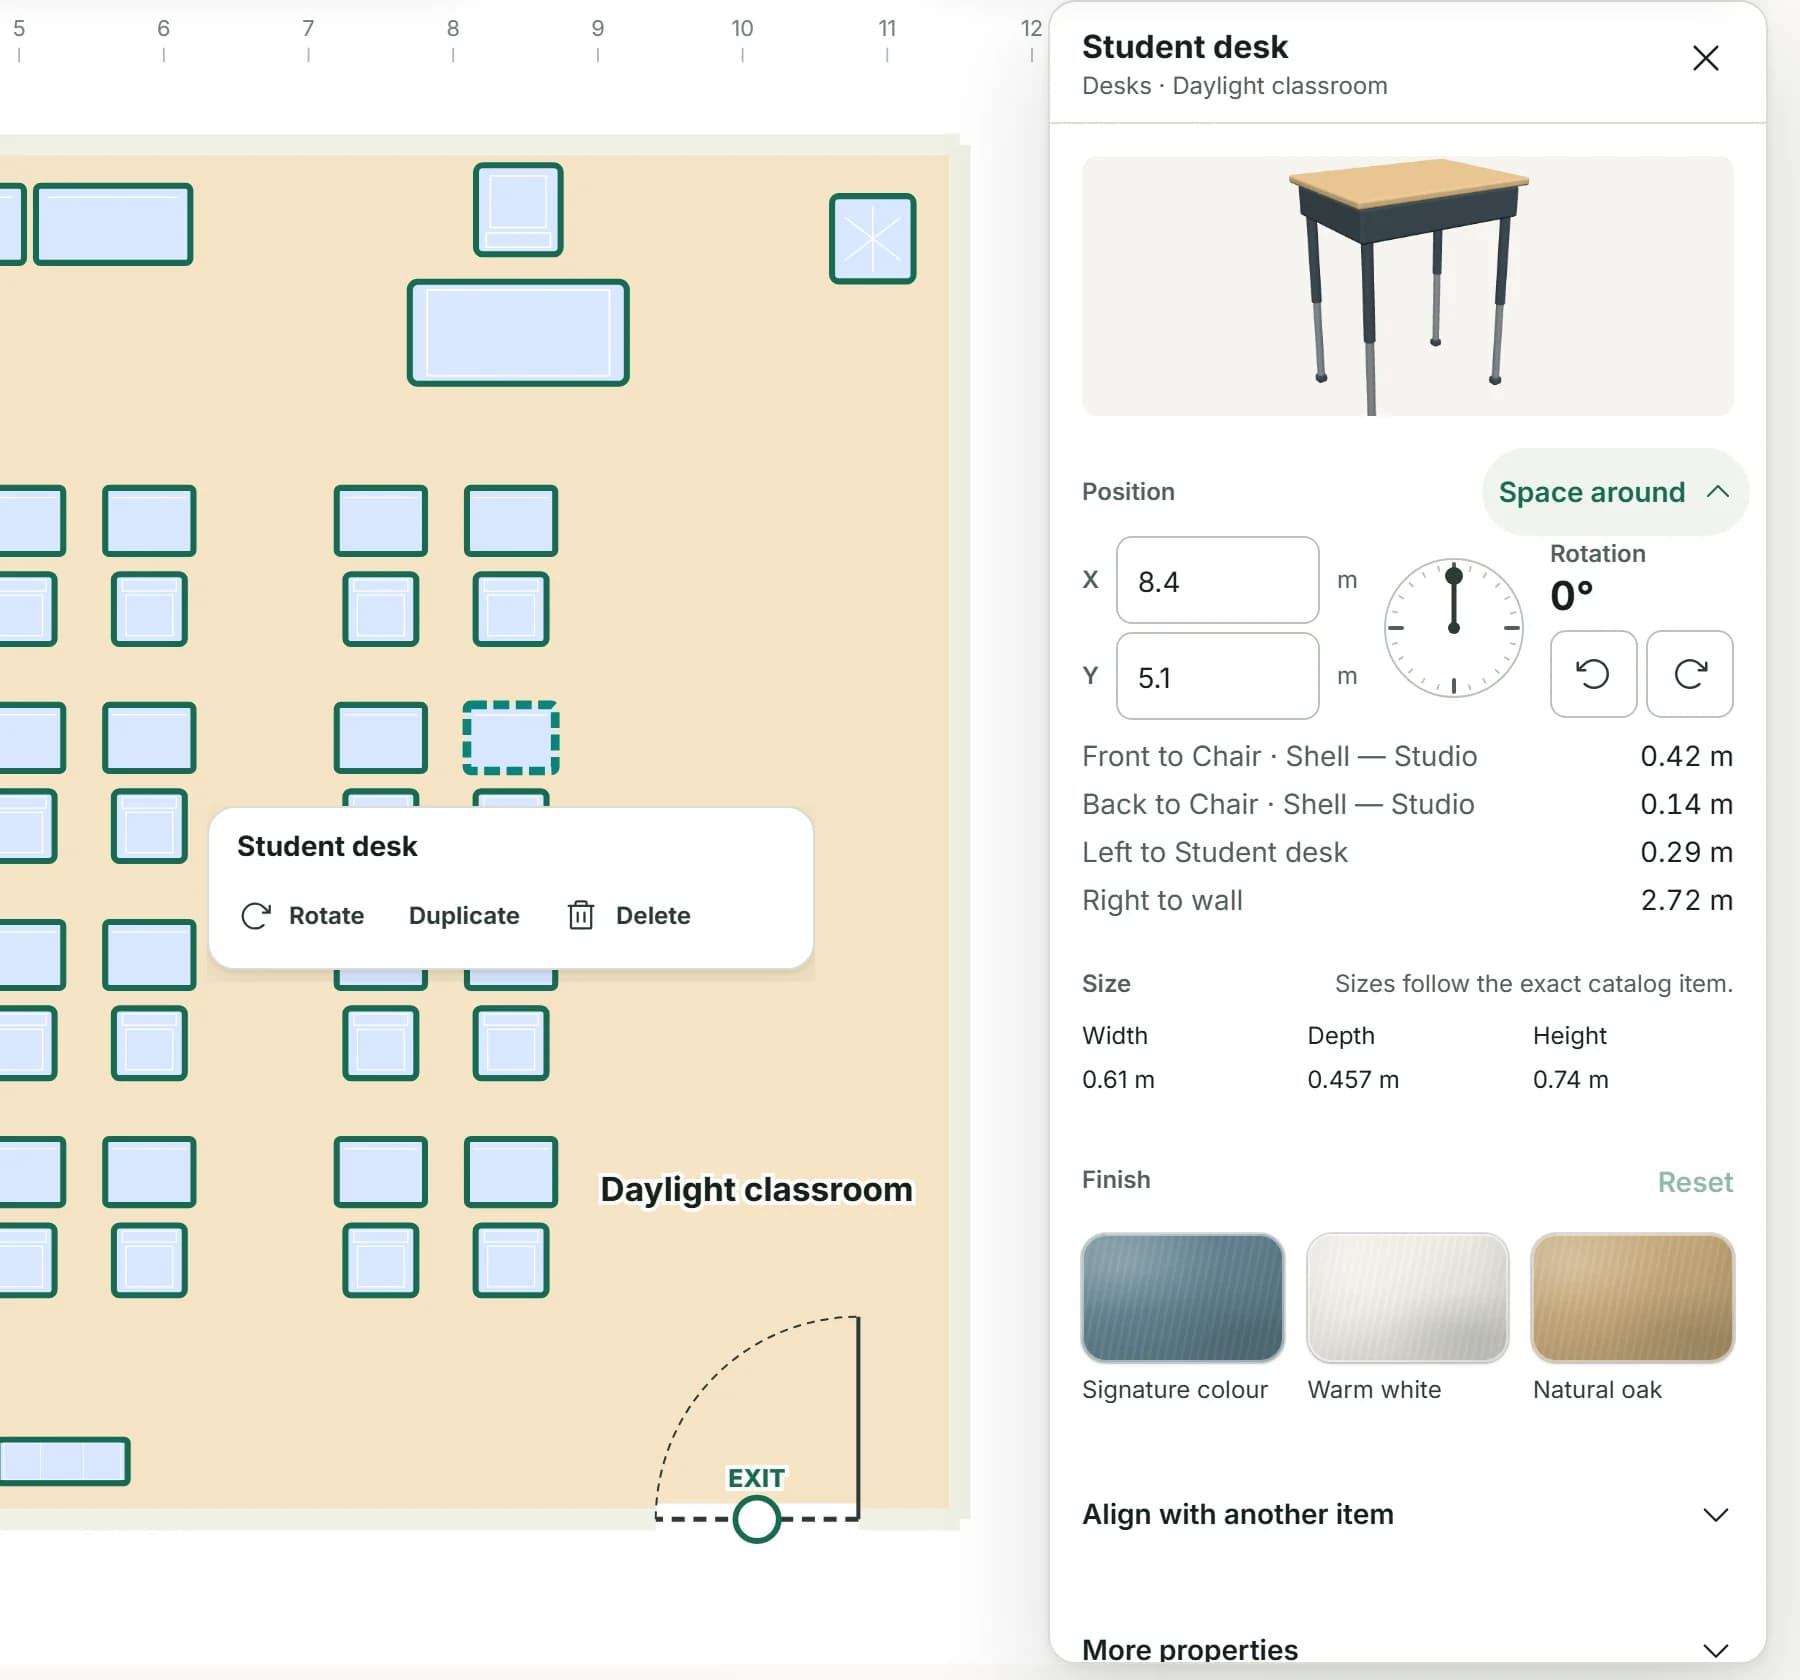Click Back to Chair distance row
The height and width of the screenshot is (1680, 1800).
1407,804
